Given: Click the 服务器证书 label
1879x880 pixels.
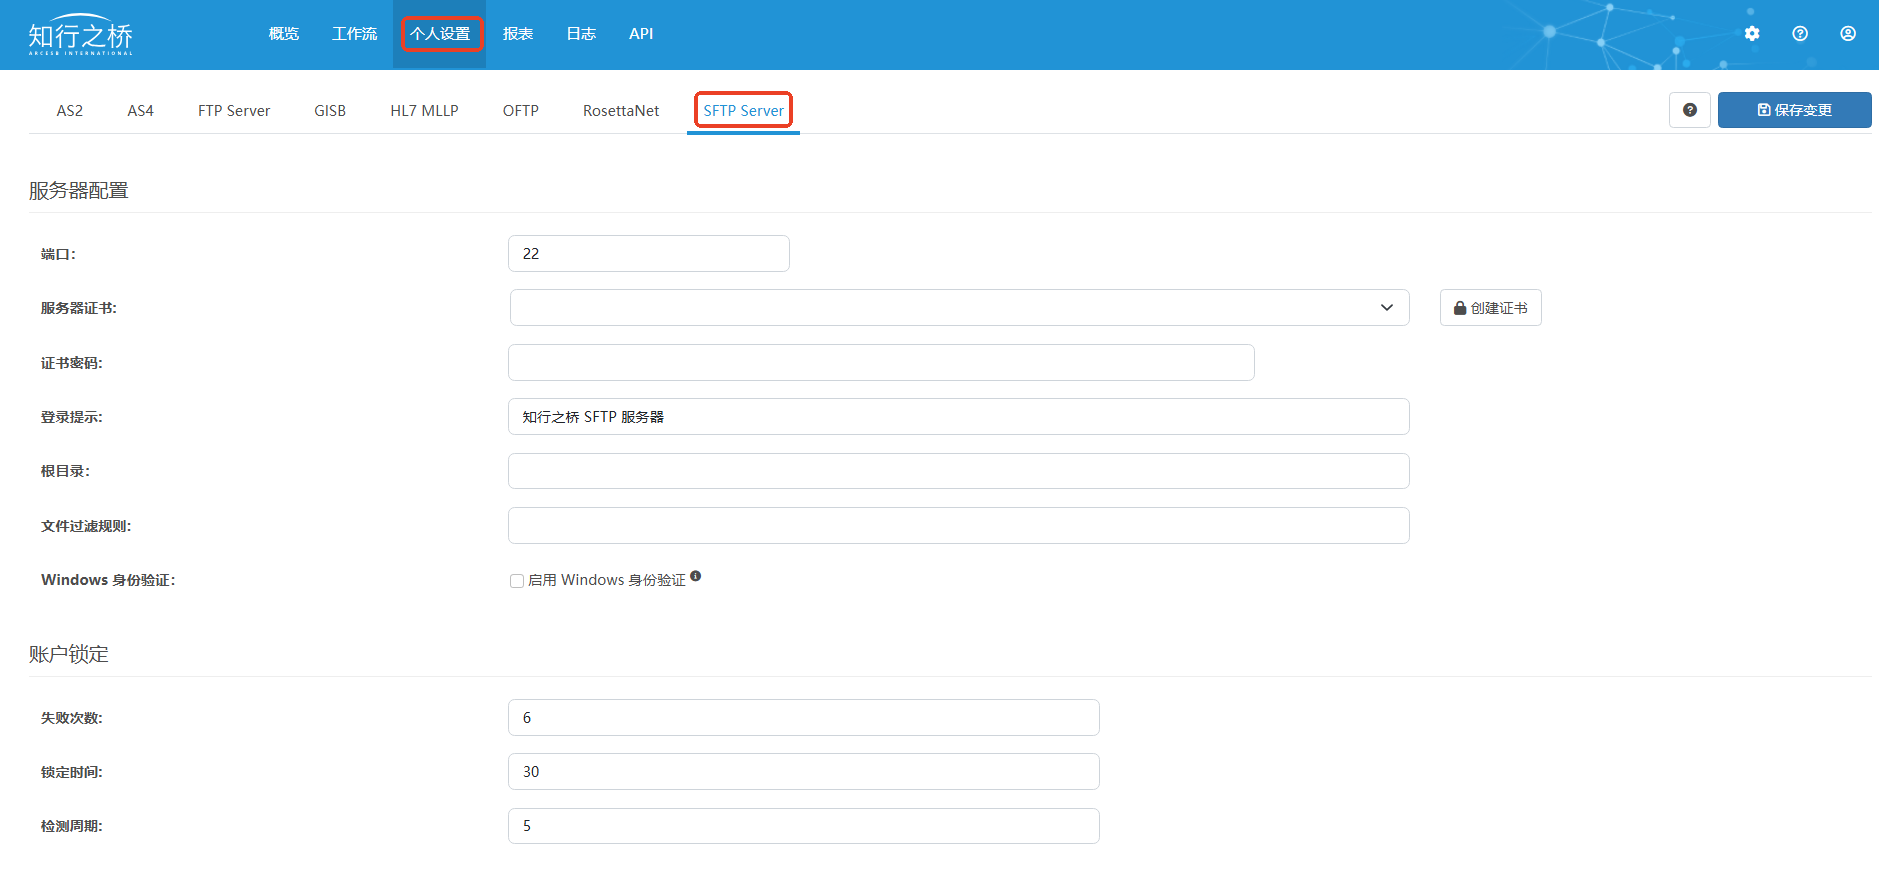Looking at the screenshot, I should (79, 308).
